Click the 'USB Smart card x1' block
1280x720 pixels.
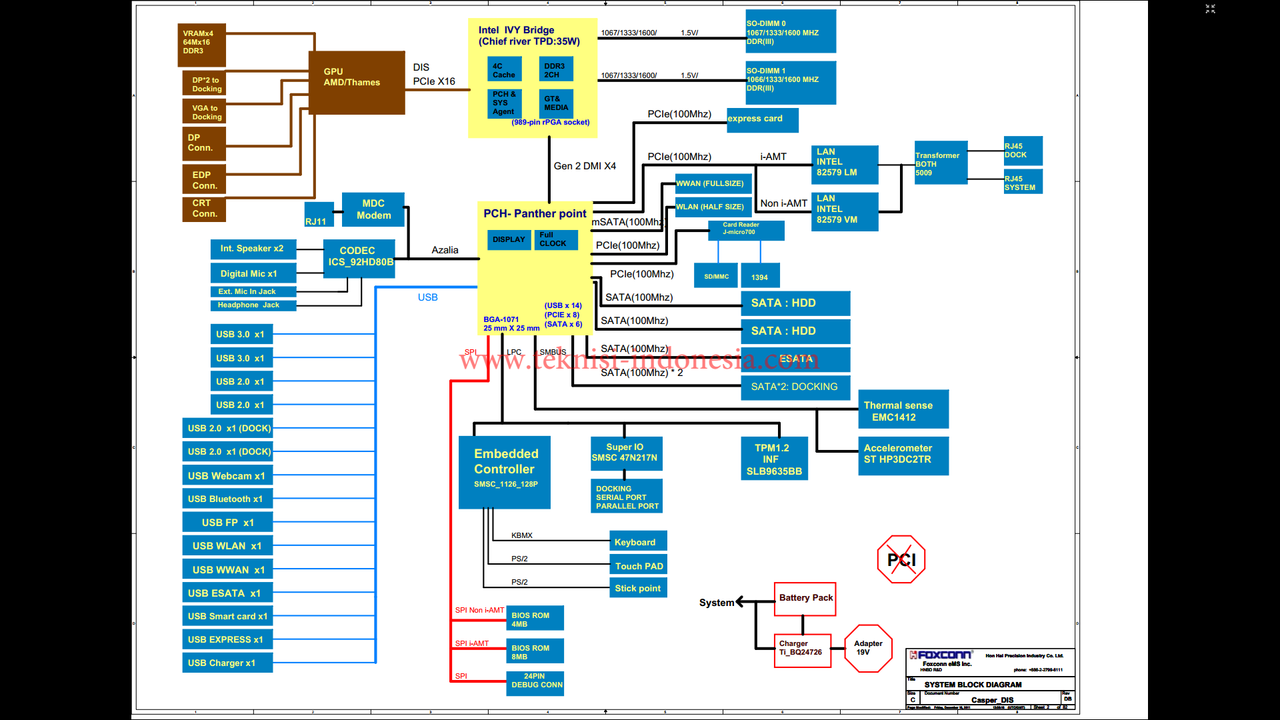(x=227, y=616)
